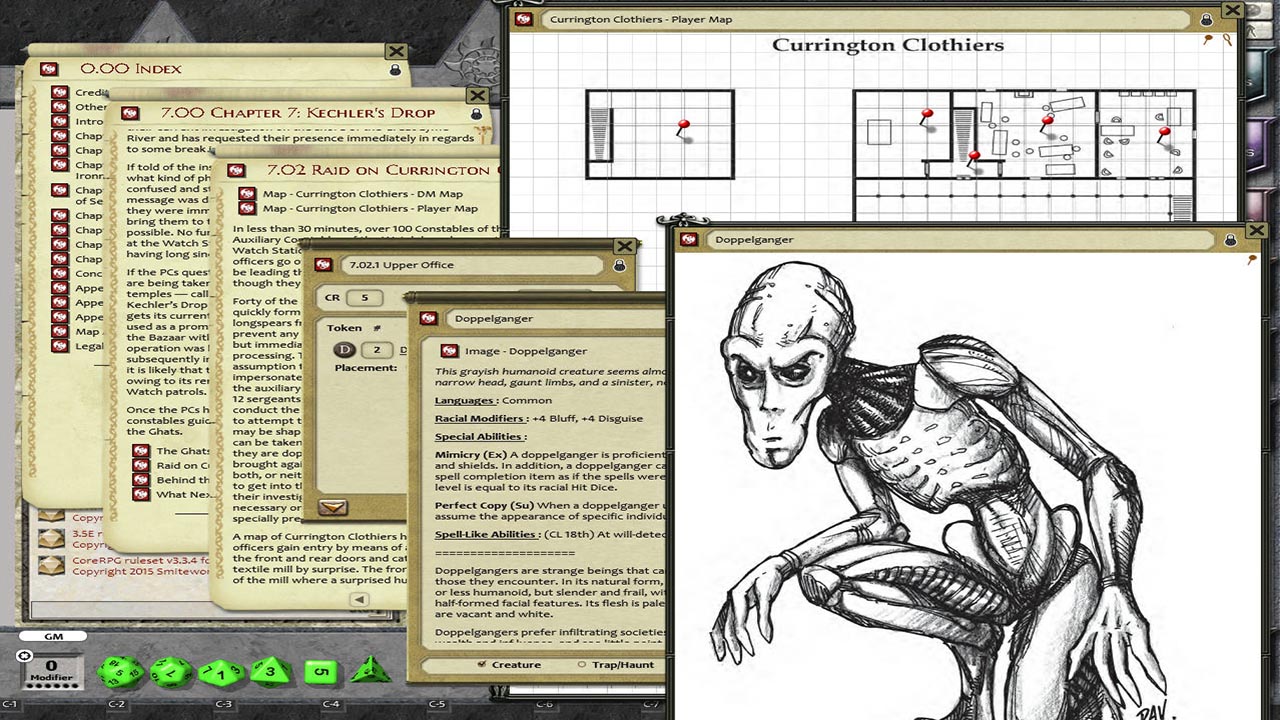Image resolution: width=1280 pixels, height=720 pixels.
Task: Click the lock icon on Currington Clothiers map
Action: (1206, 19)
